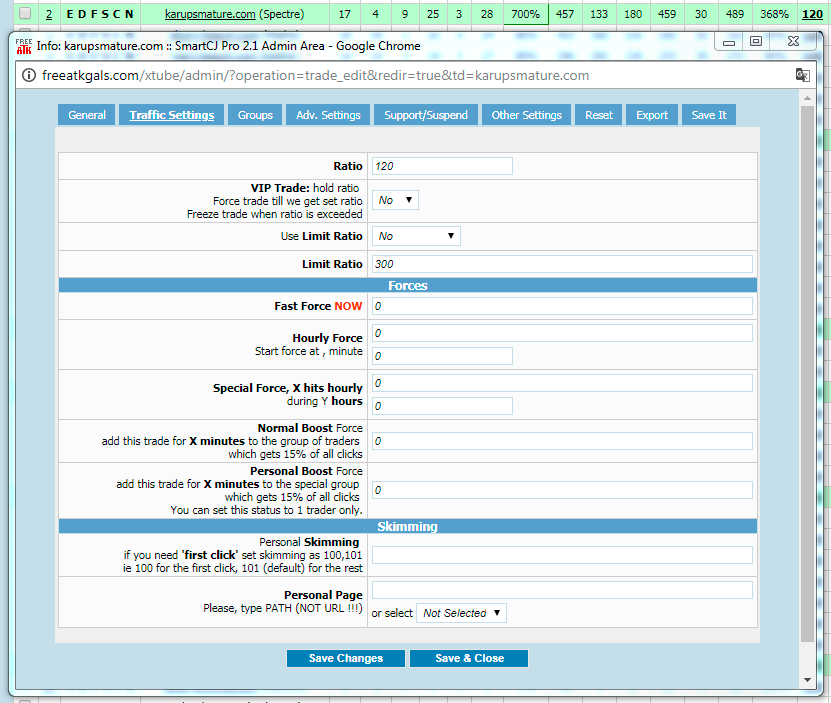Click the E D F S C N flags cell
Screen dimensions: 831x703
[100, 14]
